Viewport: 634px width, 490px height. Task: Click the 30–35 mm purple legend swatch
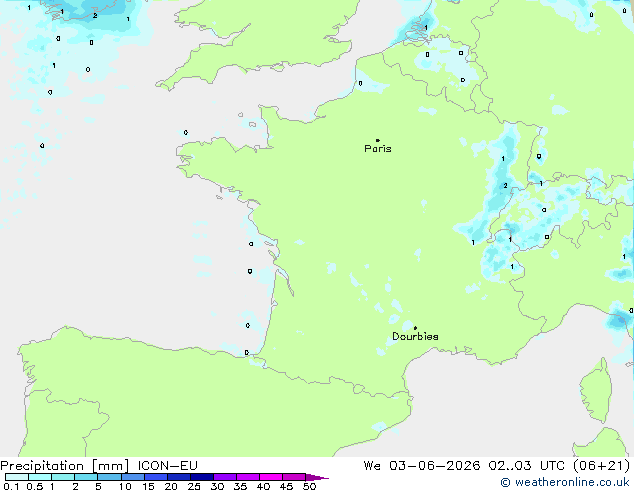point(224,477)
